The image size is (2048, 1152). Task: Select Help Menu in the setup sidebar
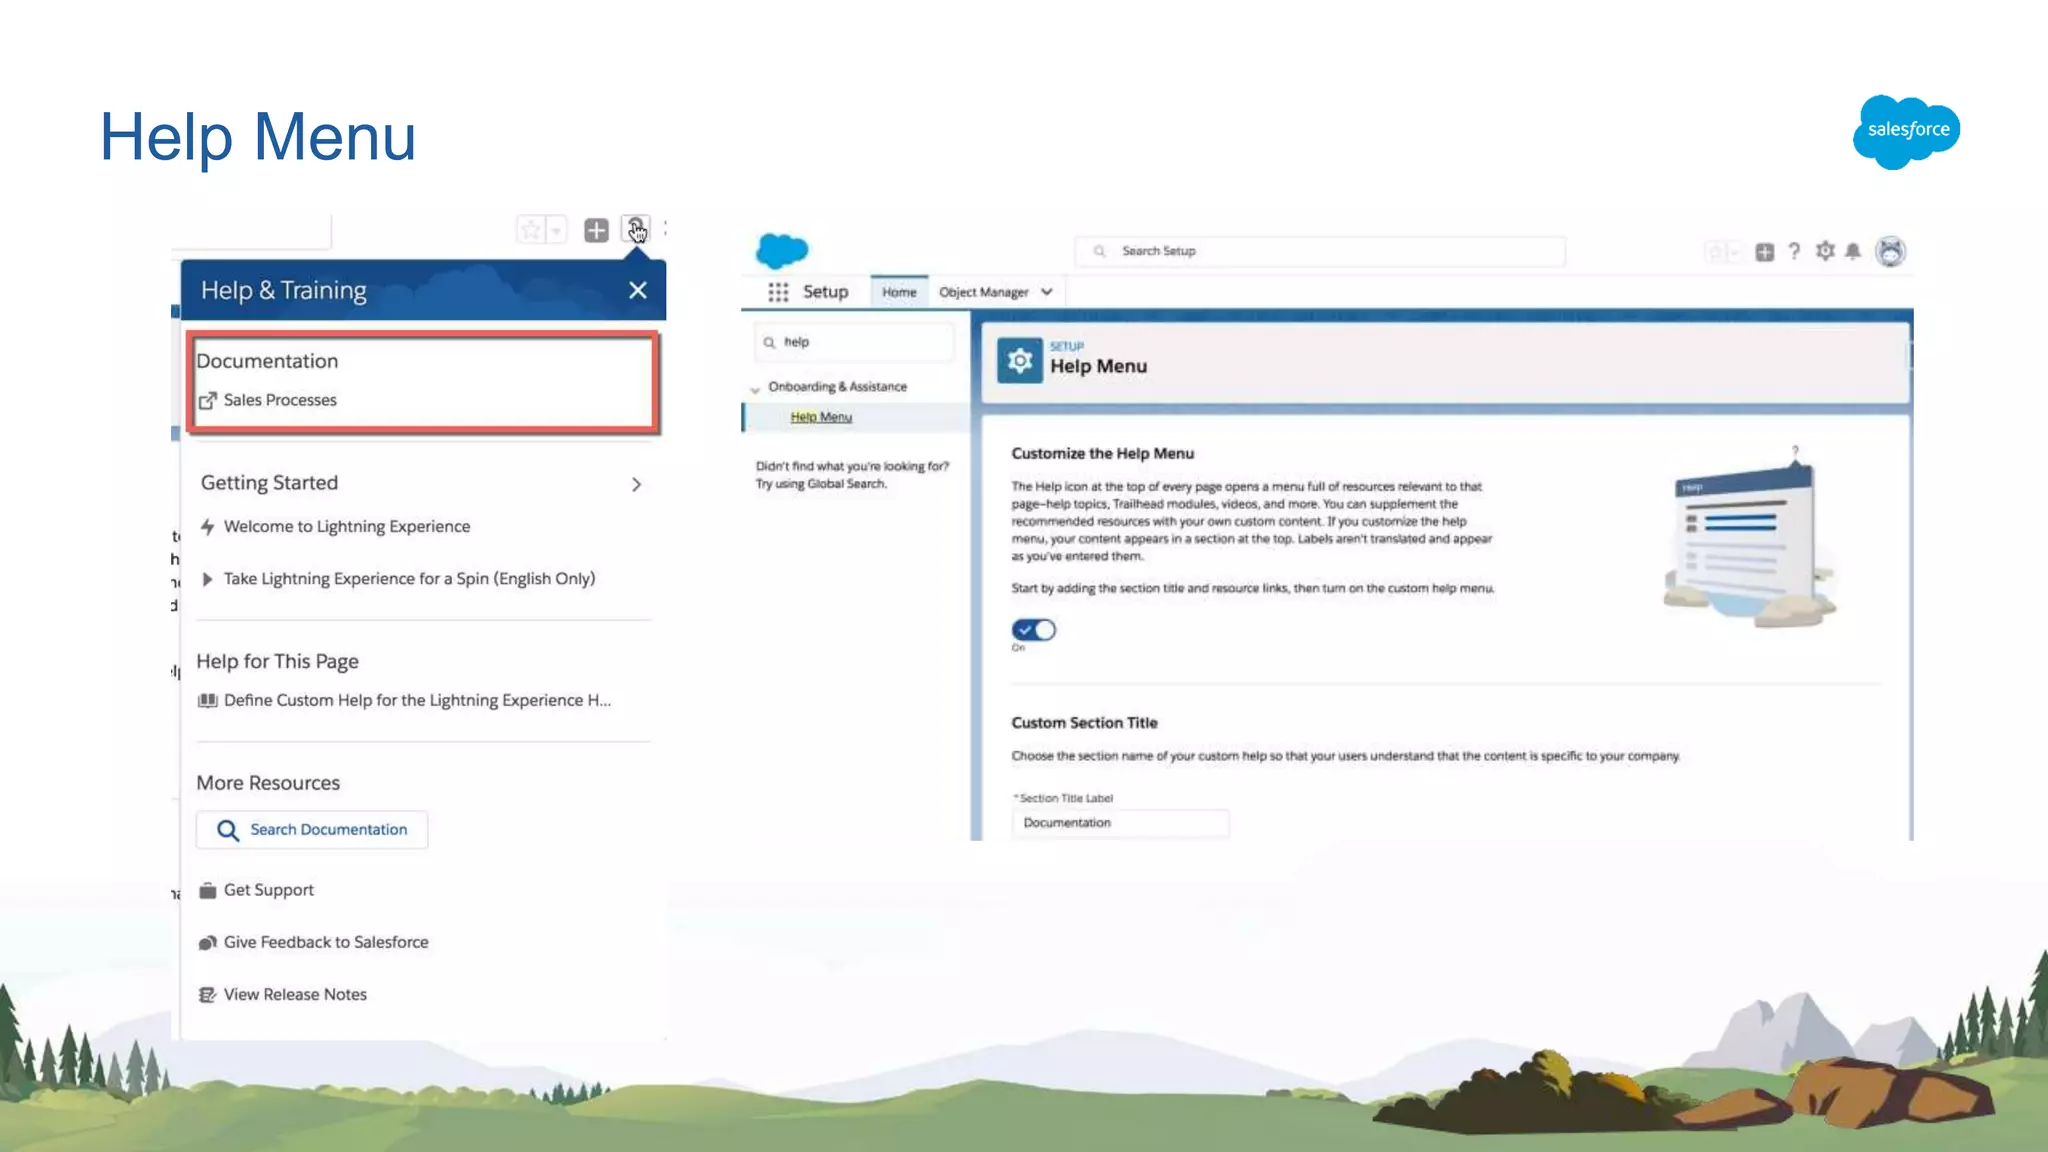click(821, 417)
